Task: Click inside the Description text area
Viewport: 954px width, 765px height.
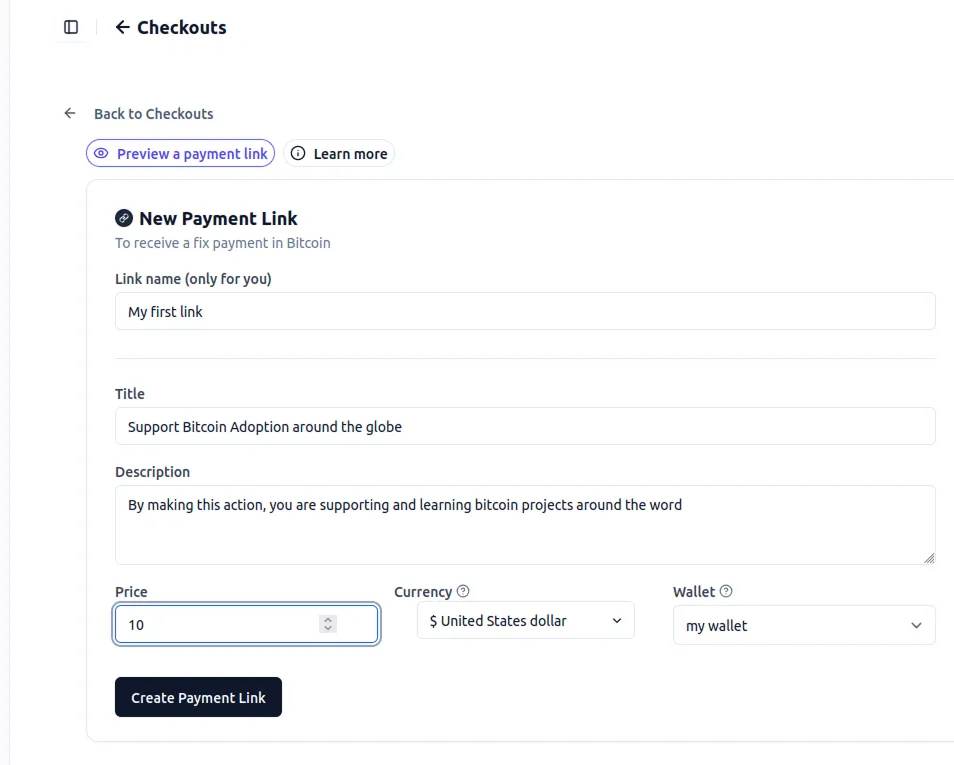Action: pos(525,524)
